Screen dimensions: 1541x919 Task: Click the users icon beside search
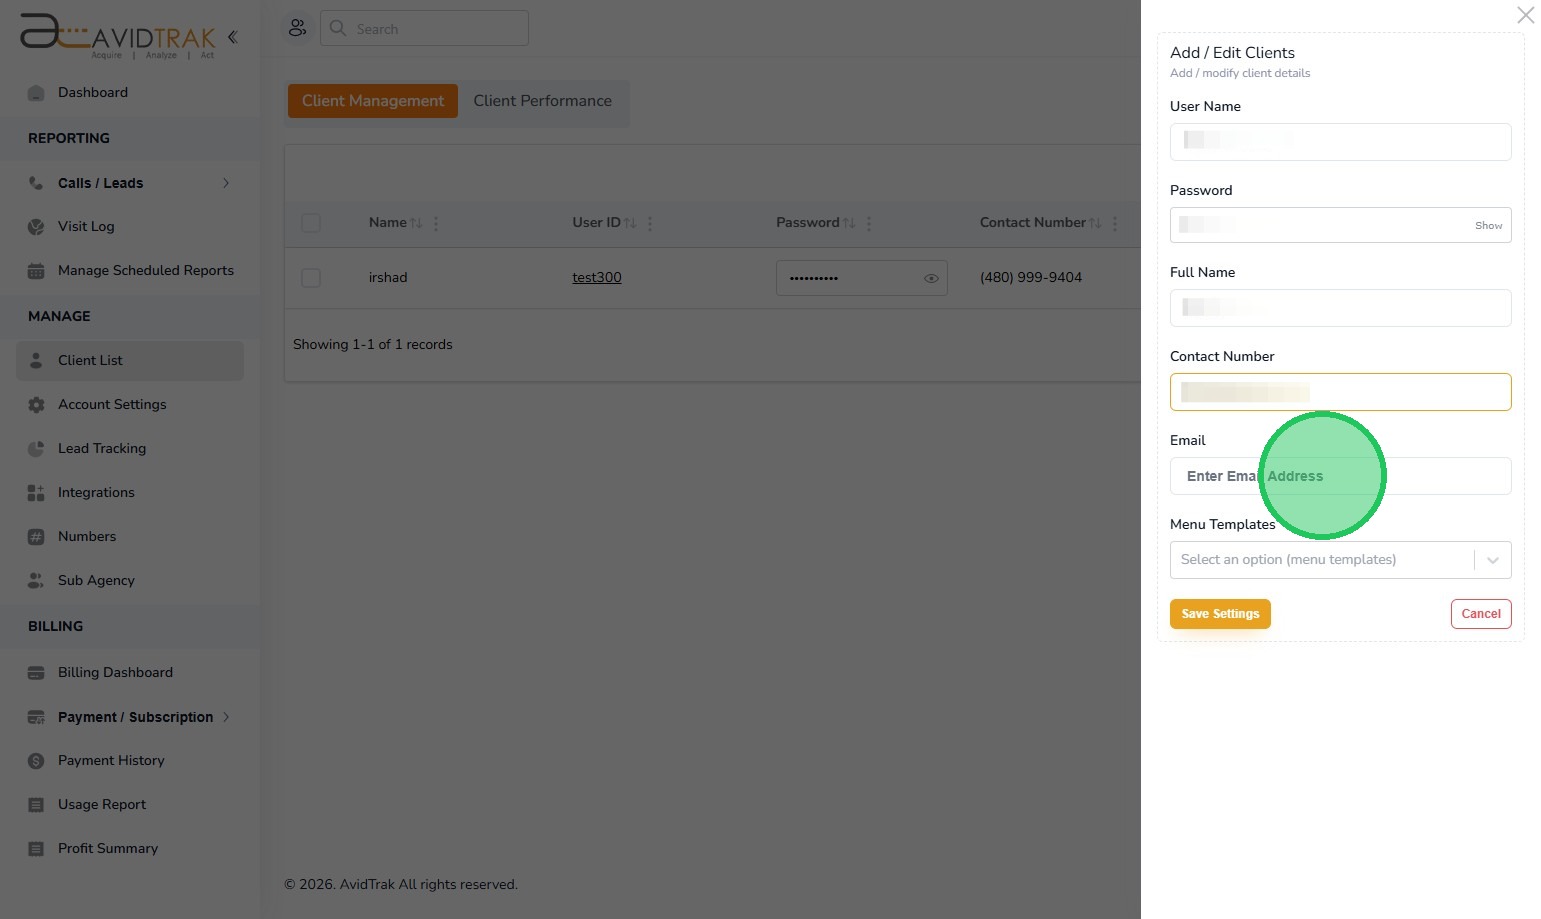(297, 28)
